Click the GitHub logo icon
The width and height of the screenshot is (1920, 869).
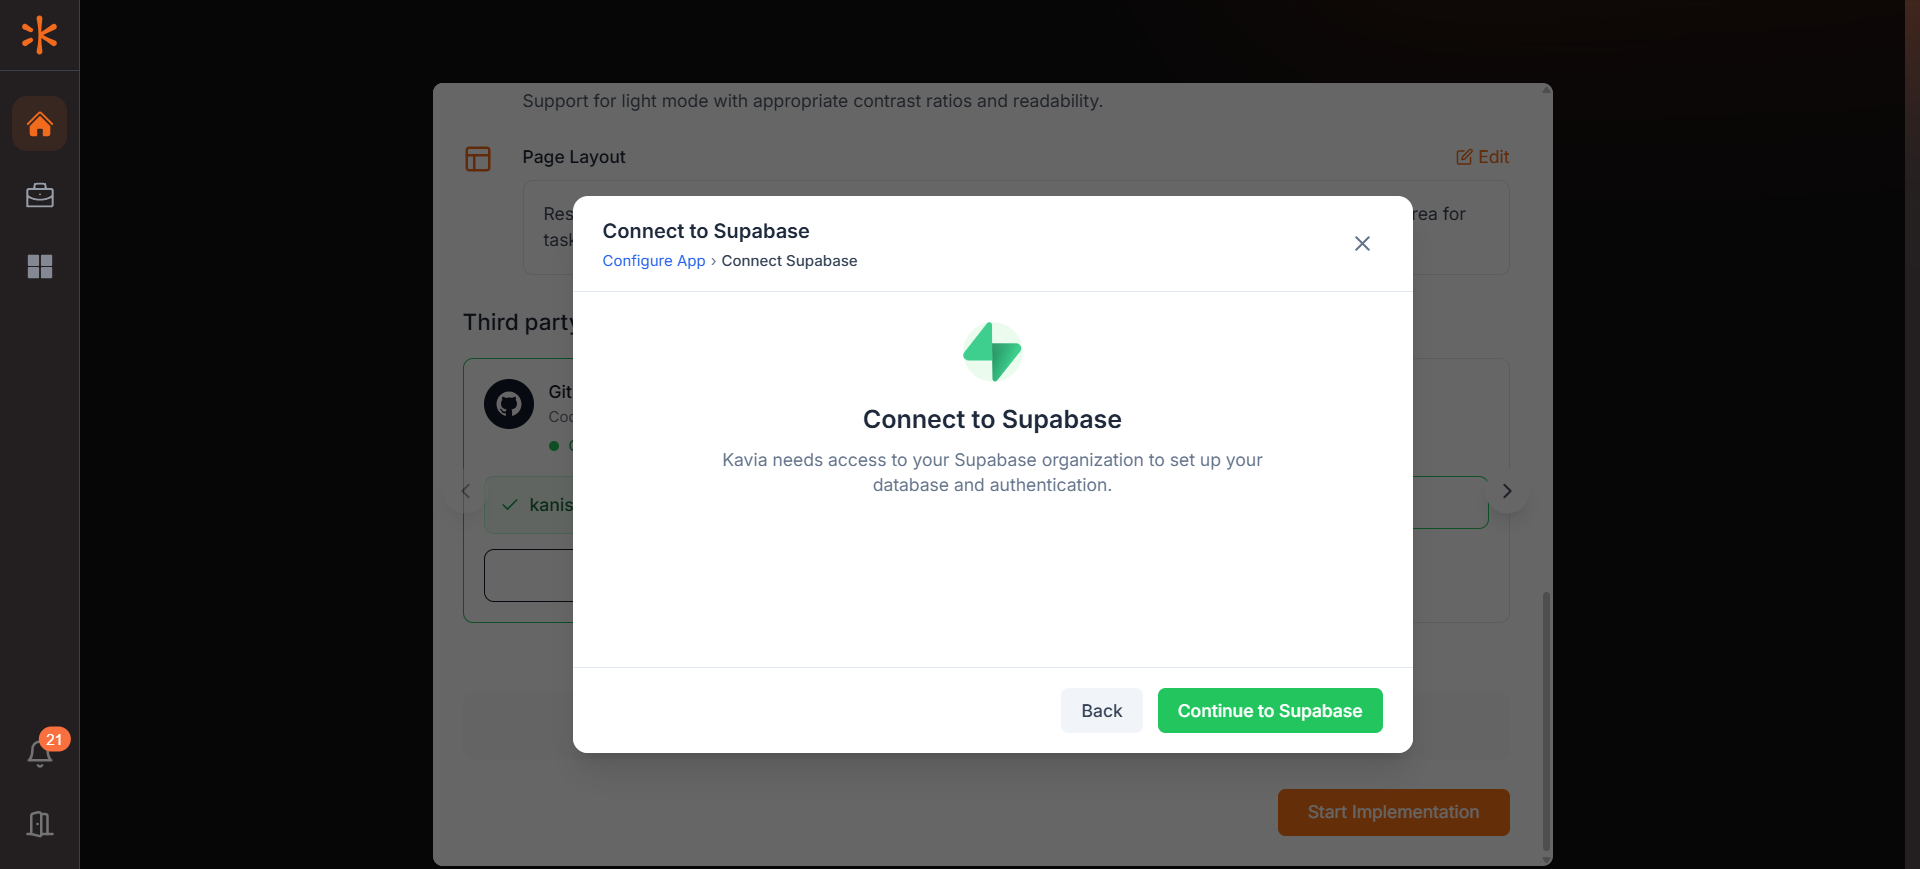[x=509, y=404]
